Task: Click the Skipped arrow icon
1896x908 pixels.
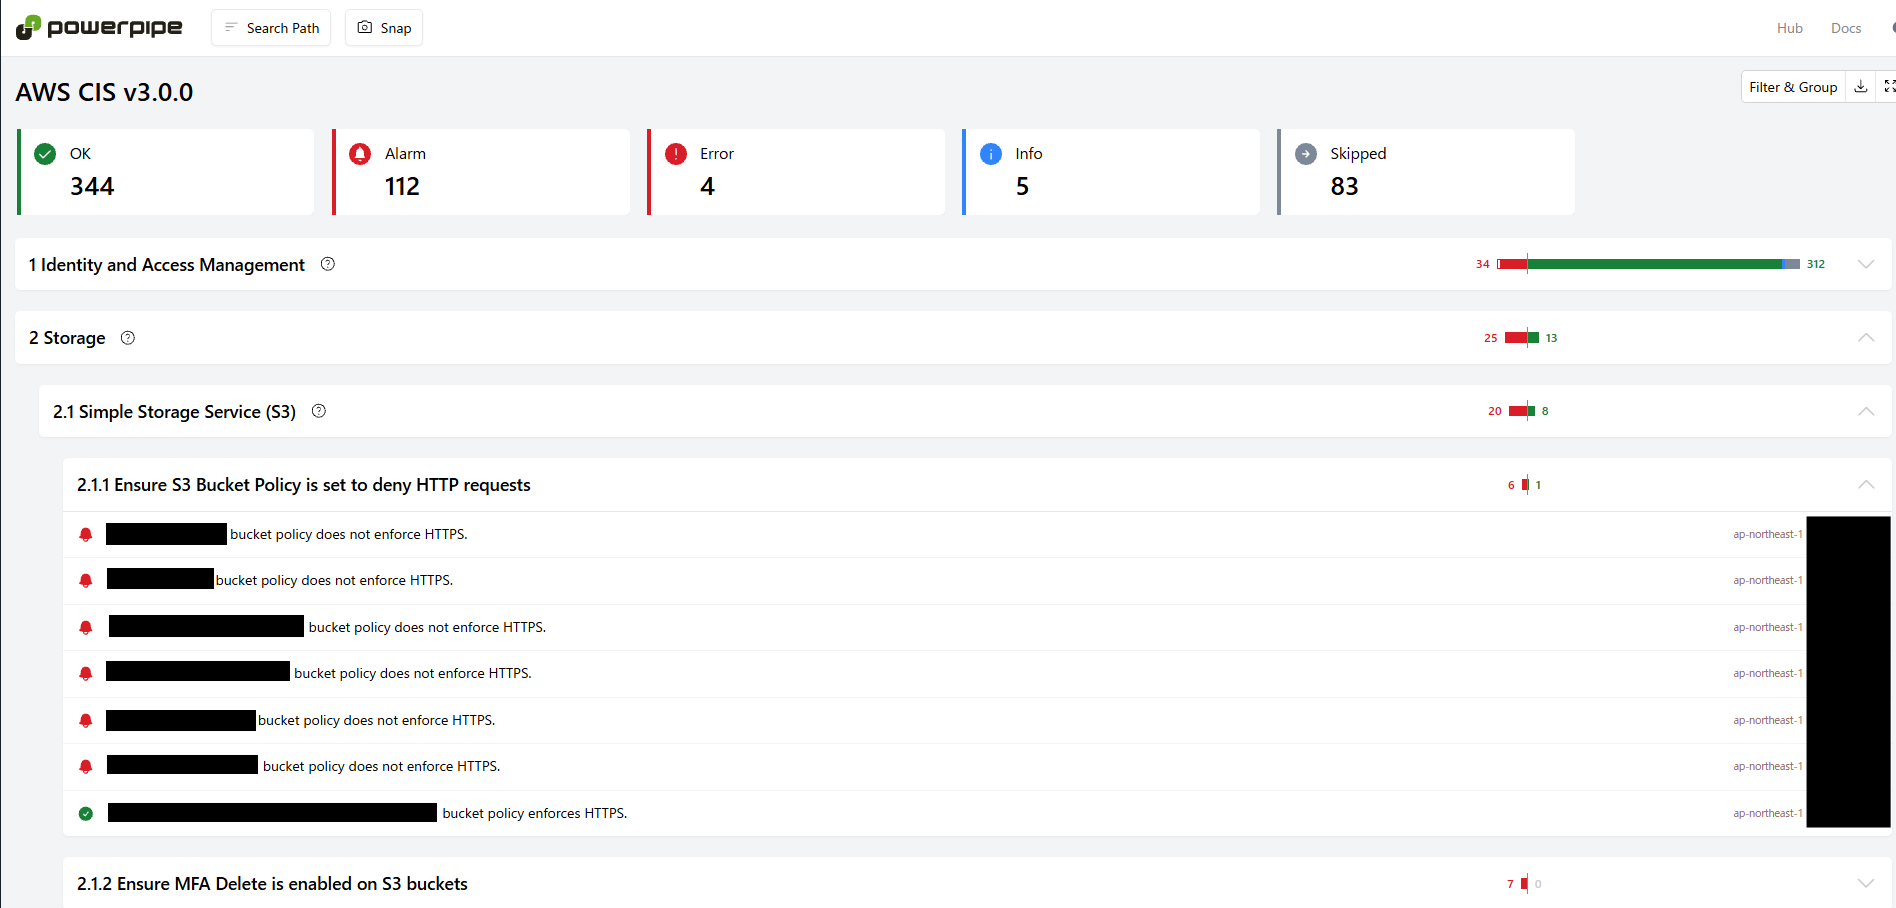Action: point(1306,153)
